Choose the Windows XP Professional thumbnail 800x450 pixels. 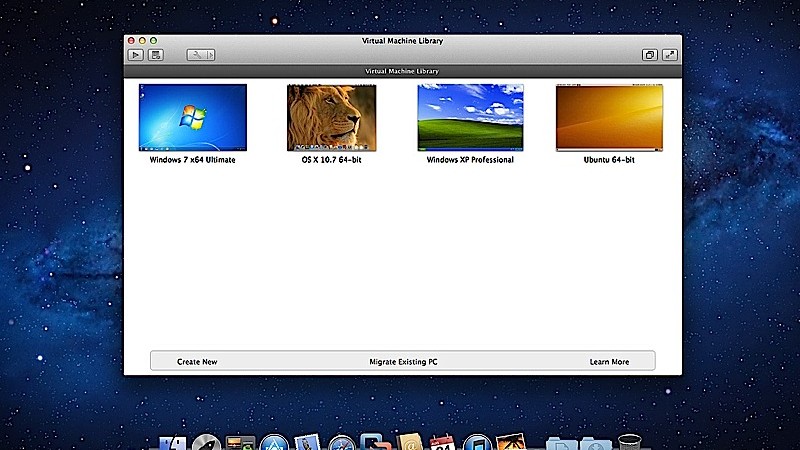[x=470, y=117]
